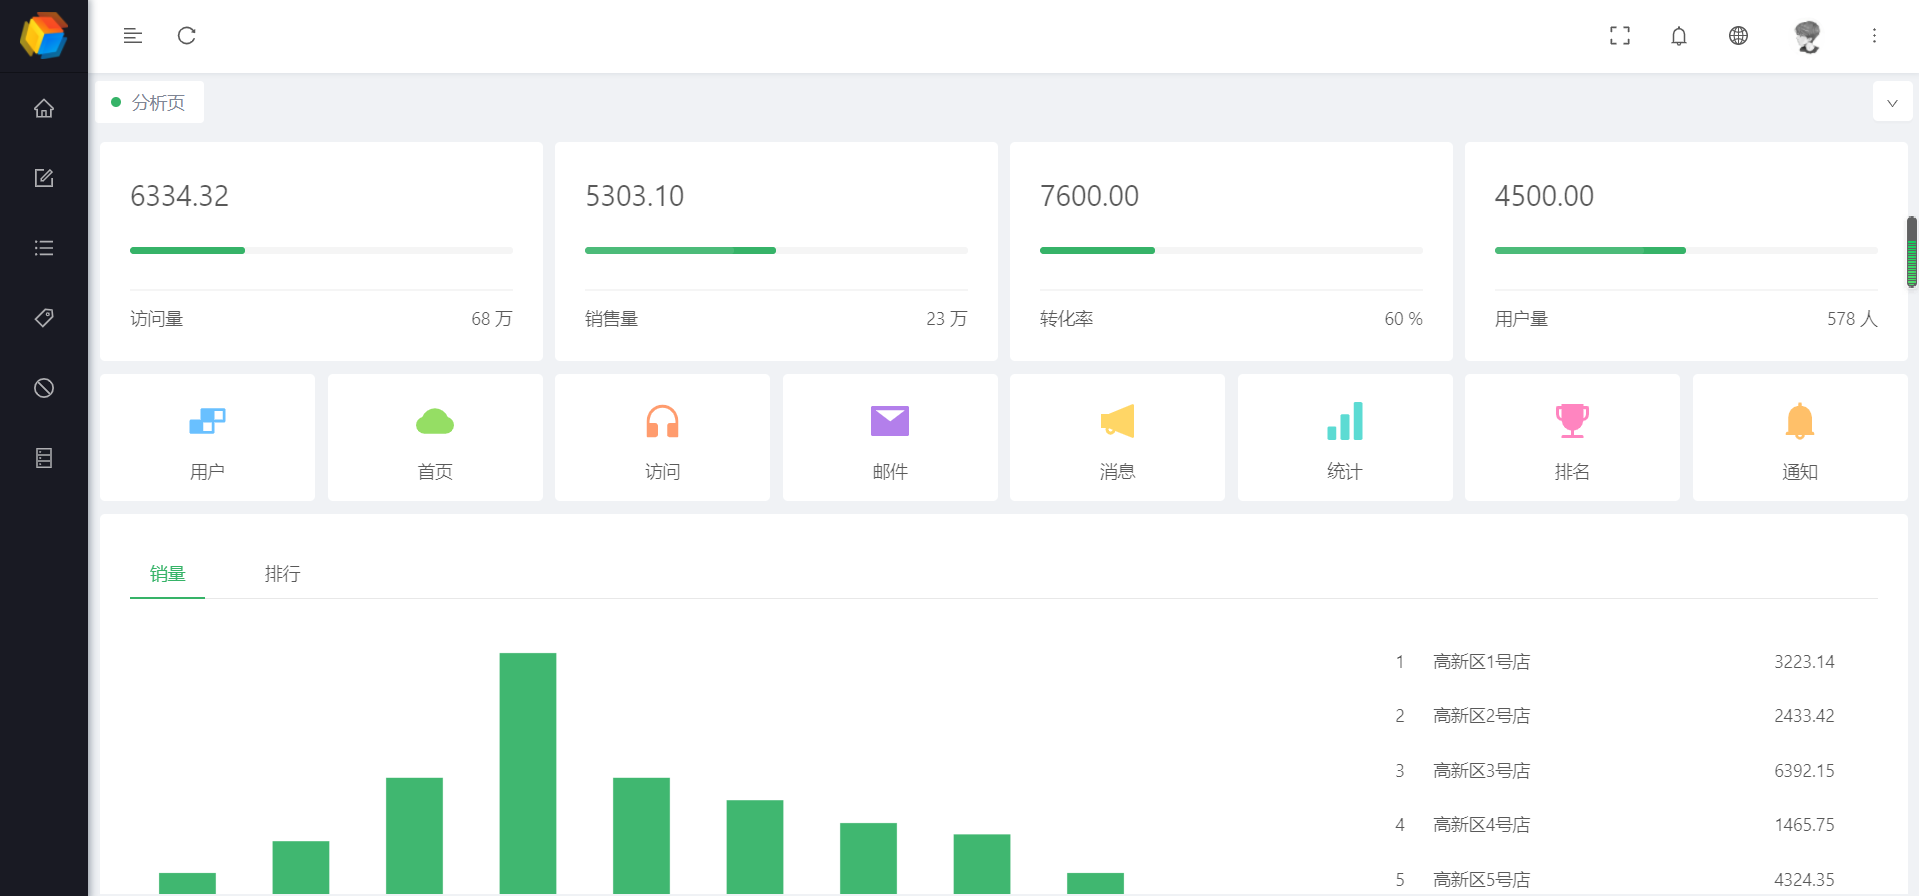Click the purple envelope 邮件 icon
The image size is (1919, 896).
coord(890,421)
